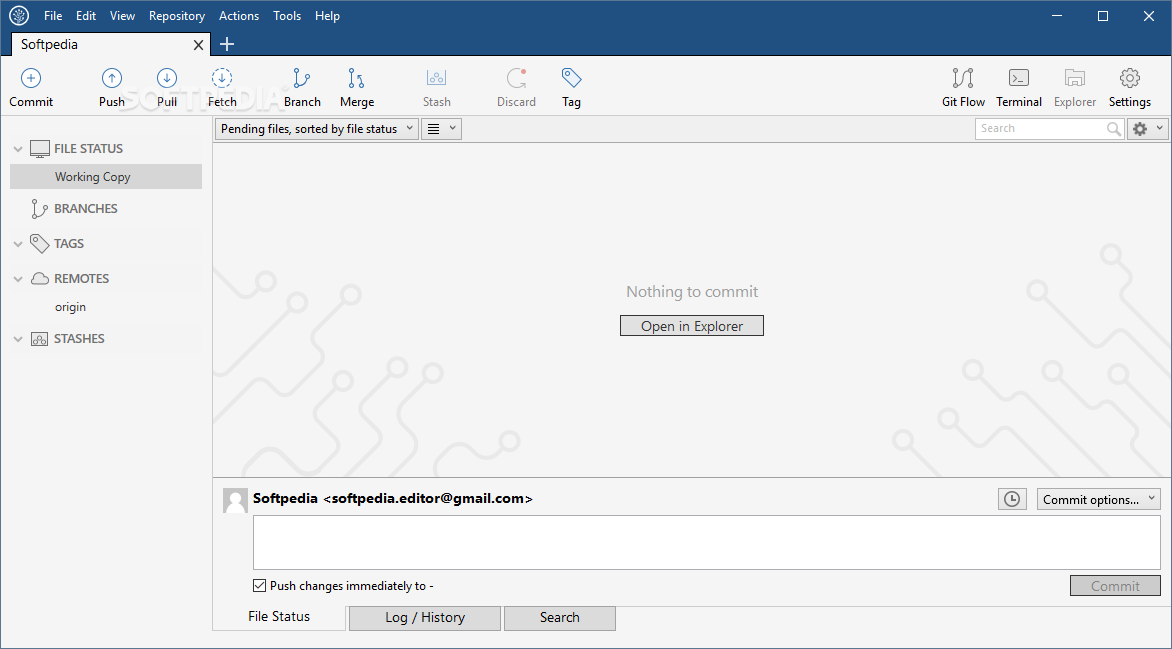Open the Repository menu
1172x649 pixels.
click(176, 16)
